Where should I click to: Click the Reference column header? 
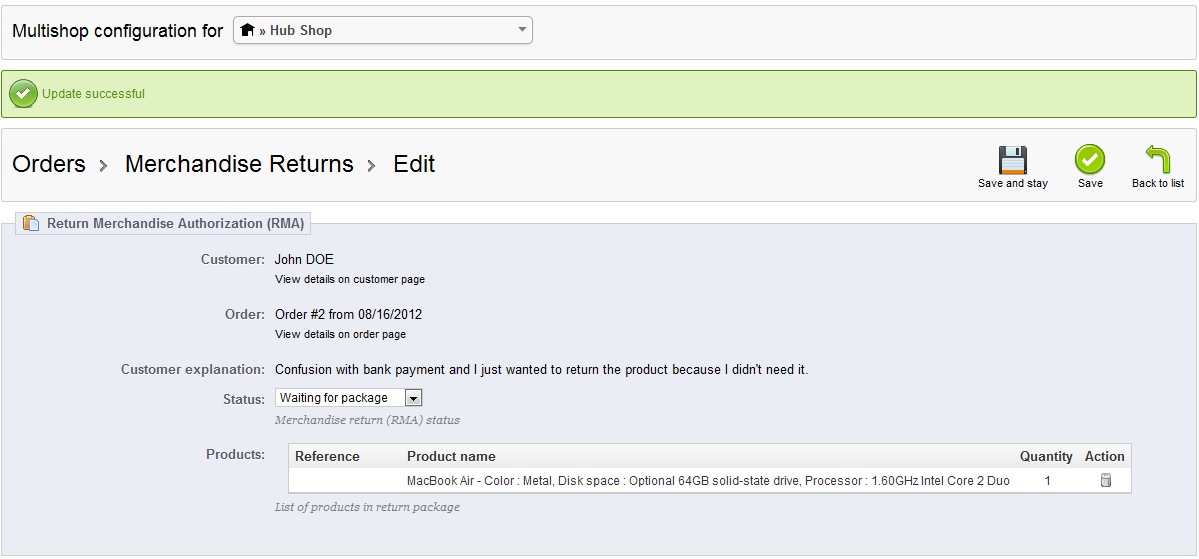pos(327,456)
